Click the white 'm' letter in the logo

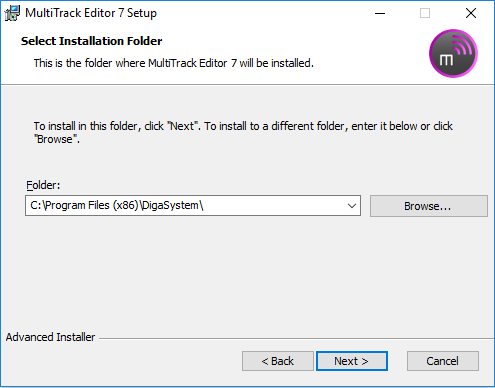[x=446, y=60]
